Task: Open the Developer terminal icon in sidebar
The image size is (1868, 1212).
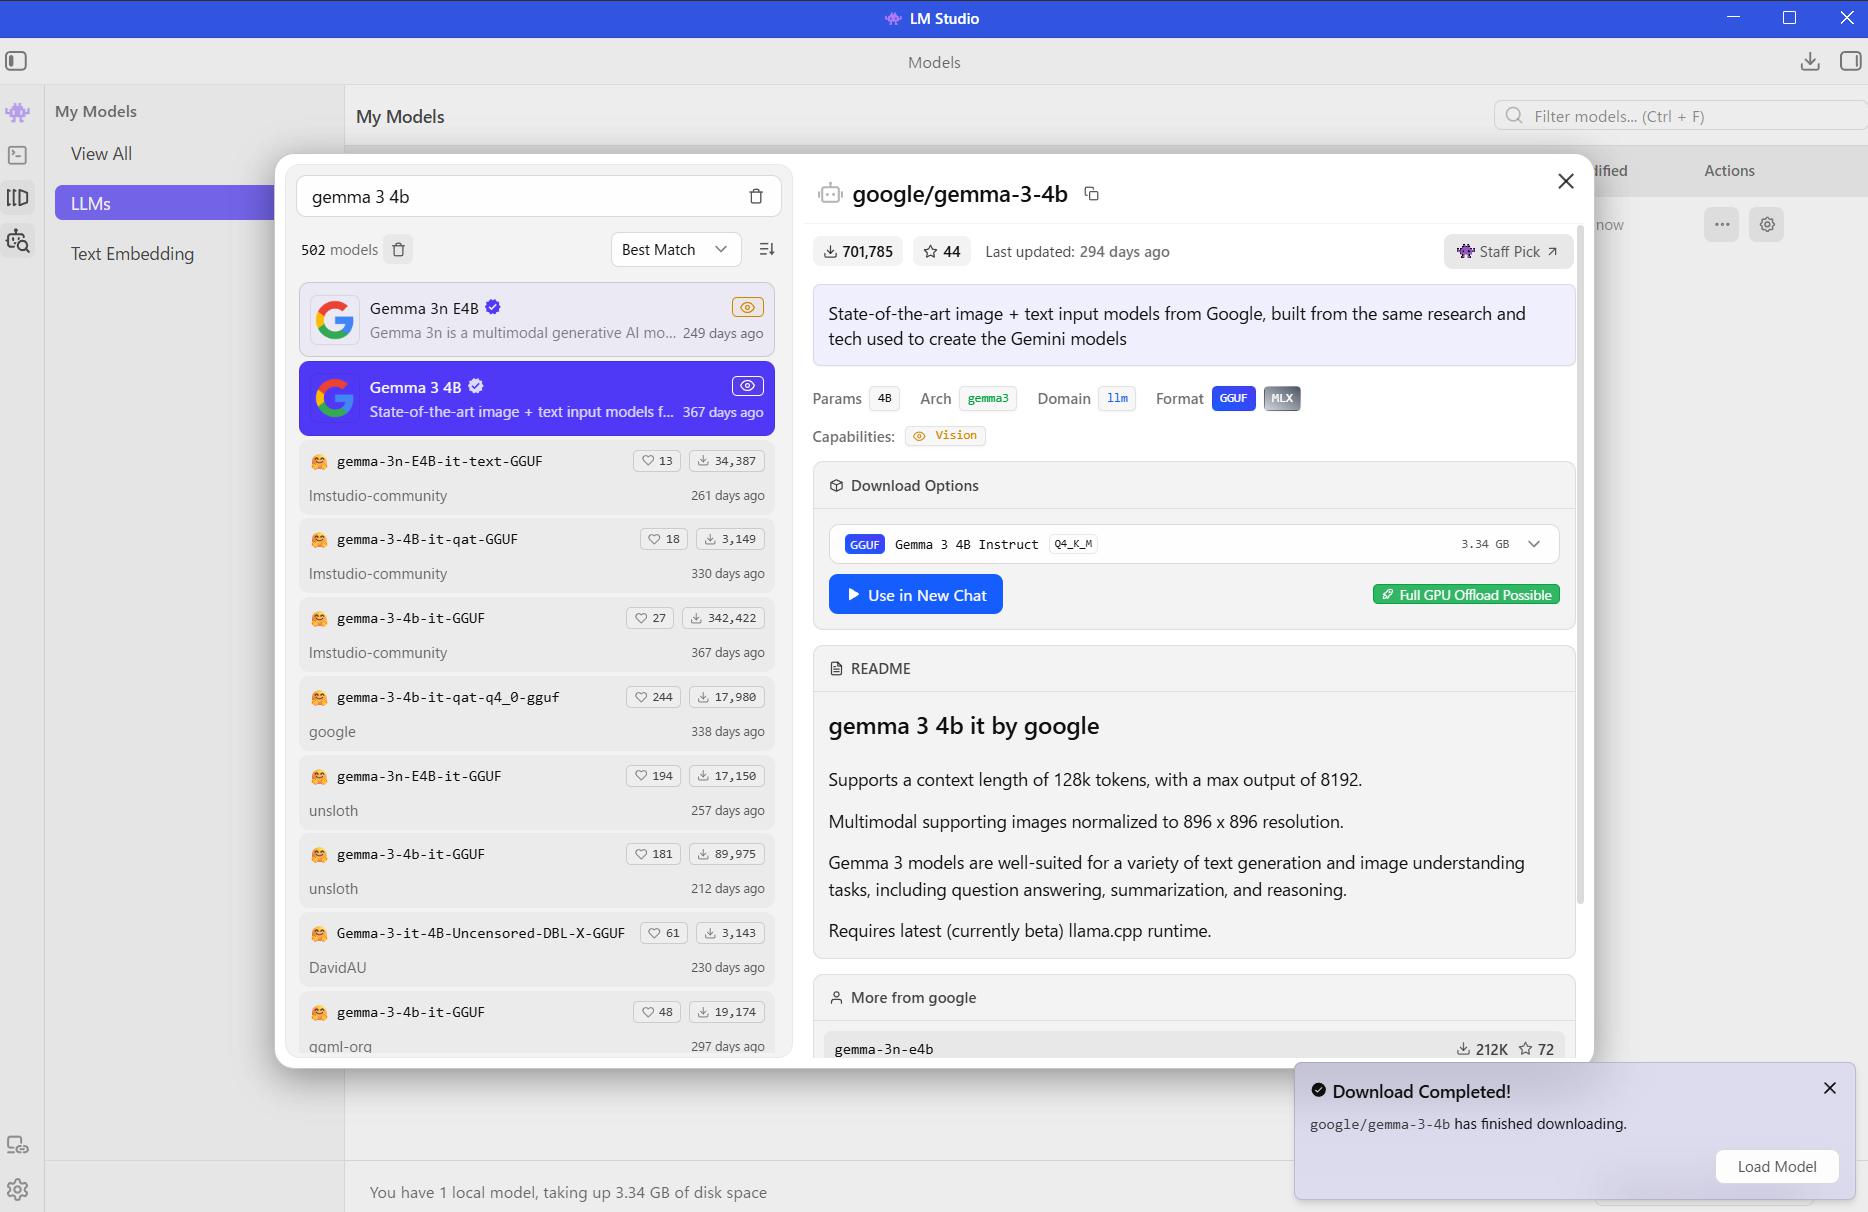Action: click(17, 155)
